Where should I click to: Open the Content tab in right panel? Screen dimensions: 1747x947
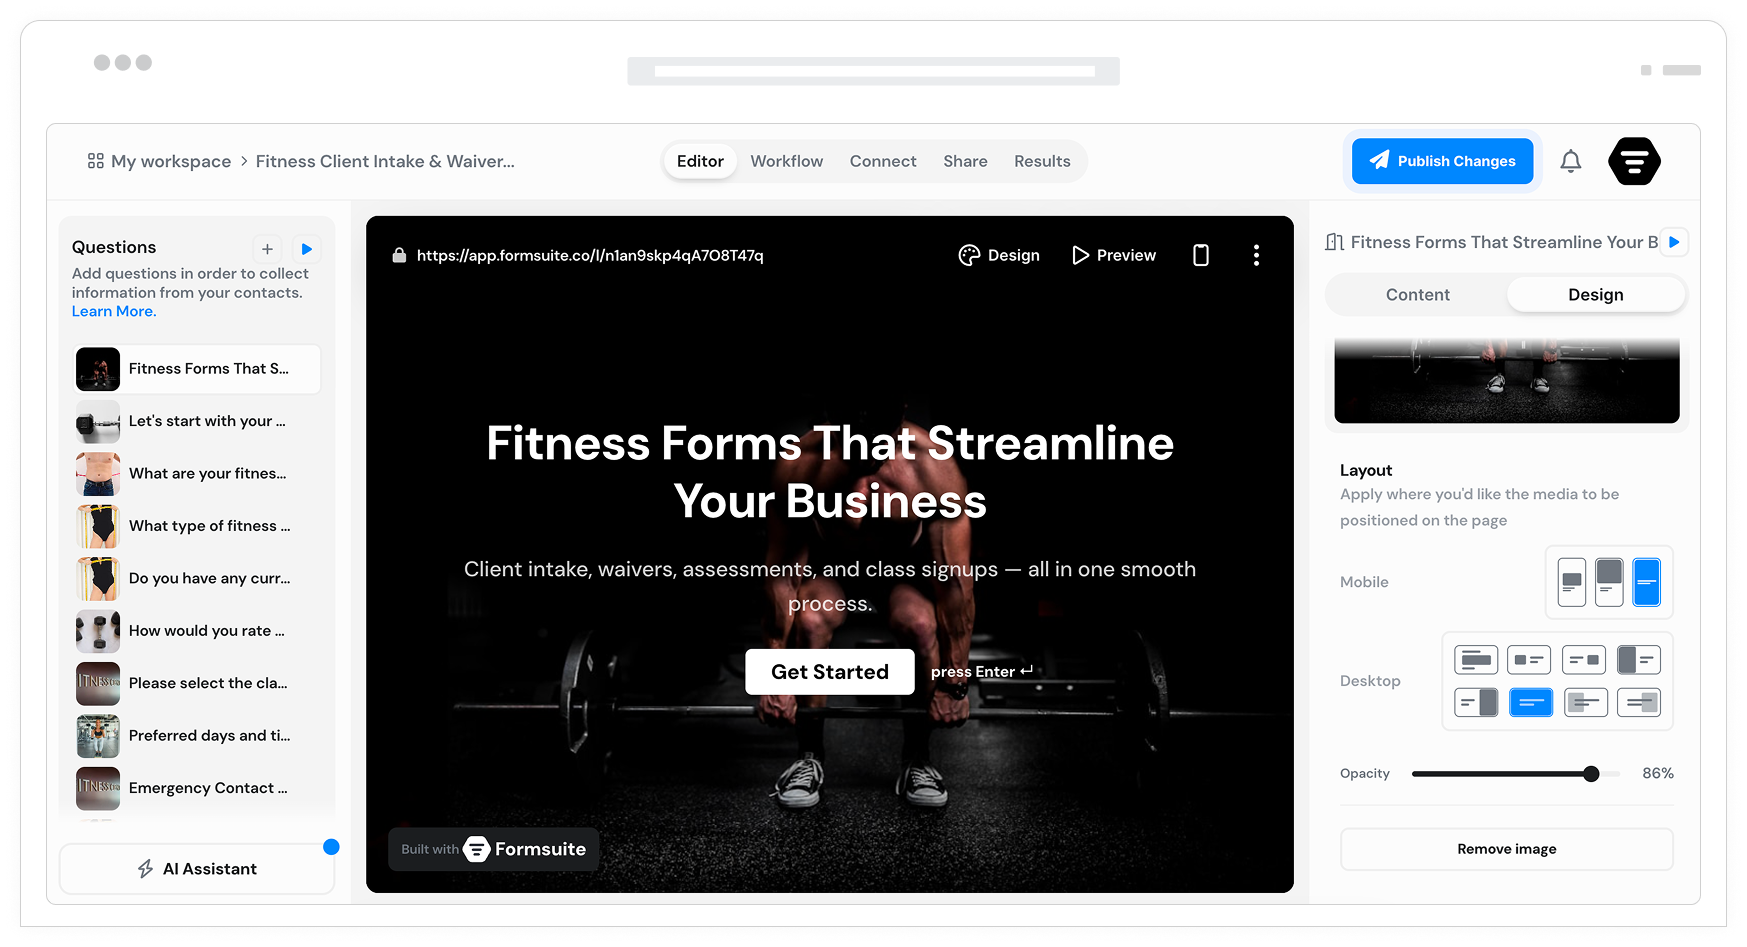point(1417,295)
